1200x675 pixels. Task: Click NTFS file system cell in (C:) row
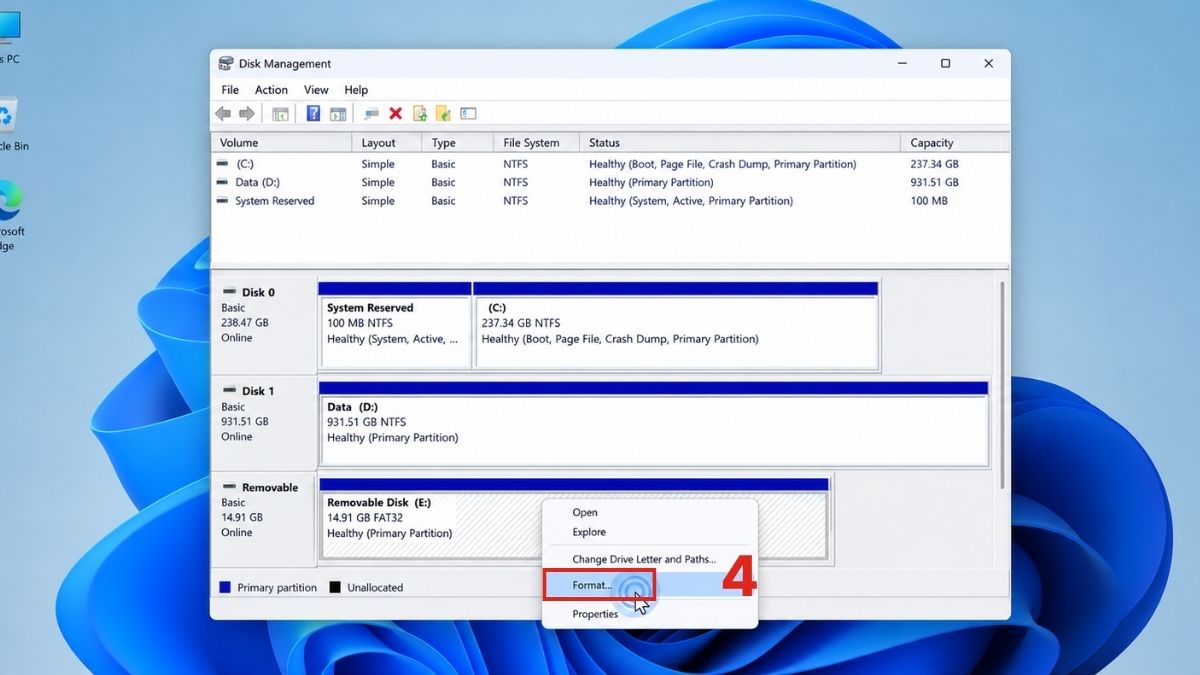(x=516, y=164)
